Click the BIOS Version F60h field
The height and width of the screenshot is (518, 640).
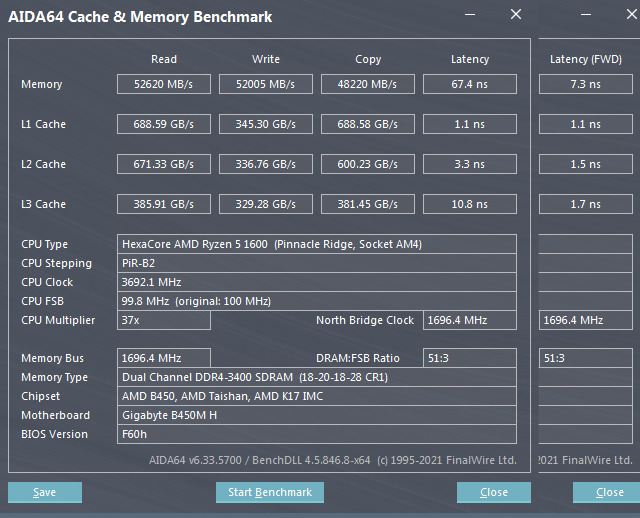coord(317,434)
